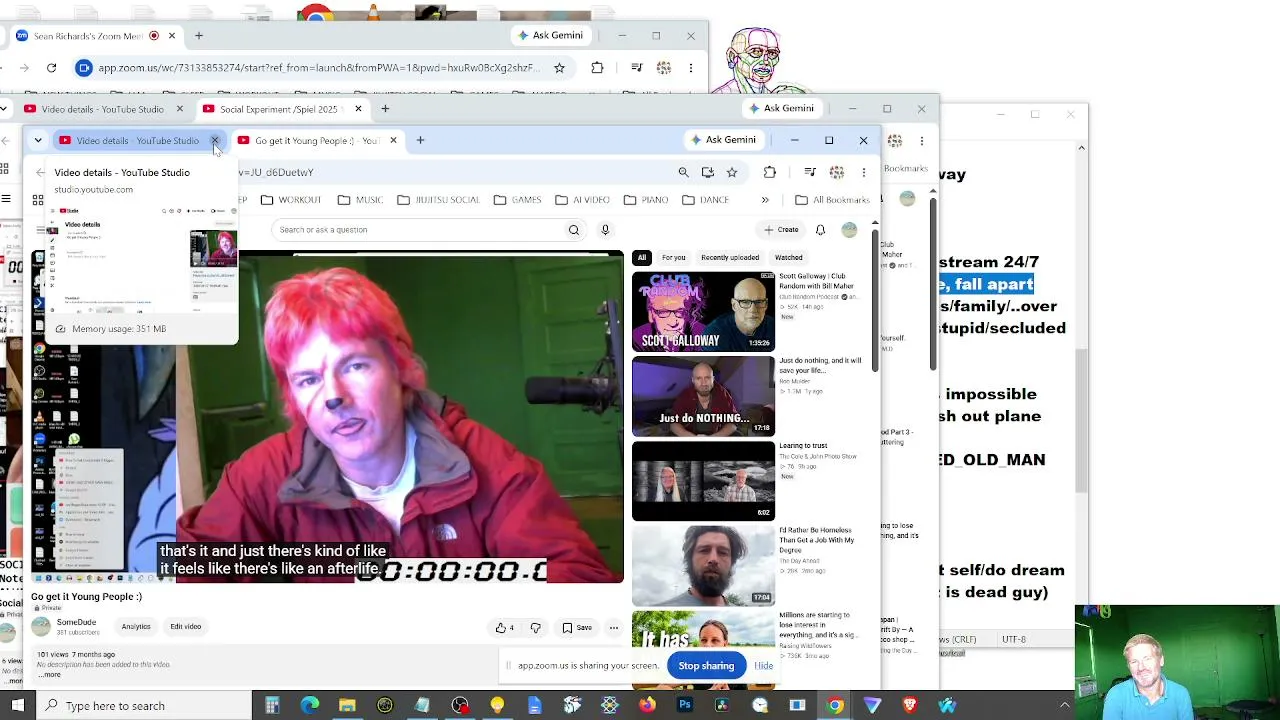Show more bookmarks with the overflow chevron
The image size is (1280, 720).
click(x=765, y=200)
